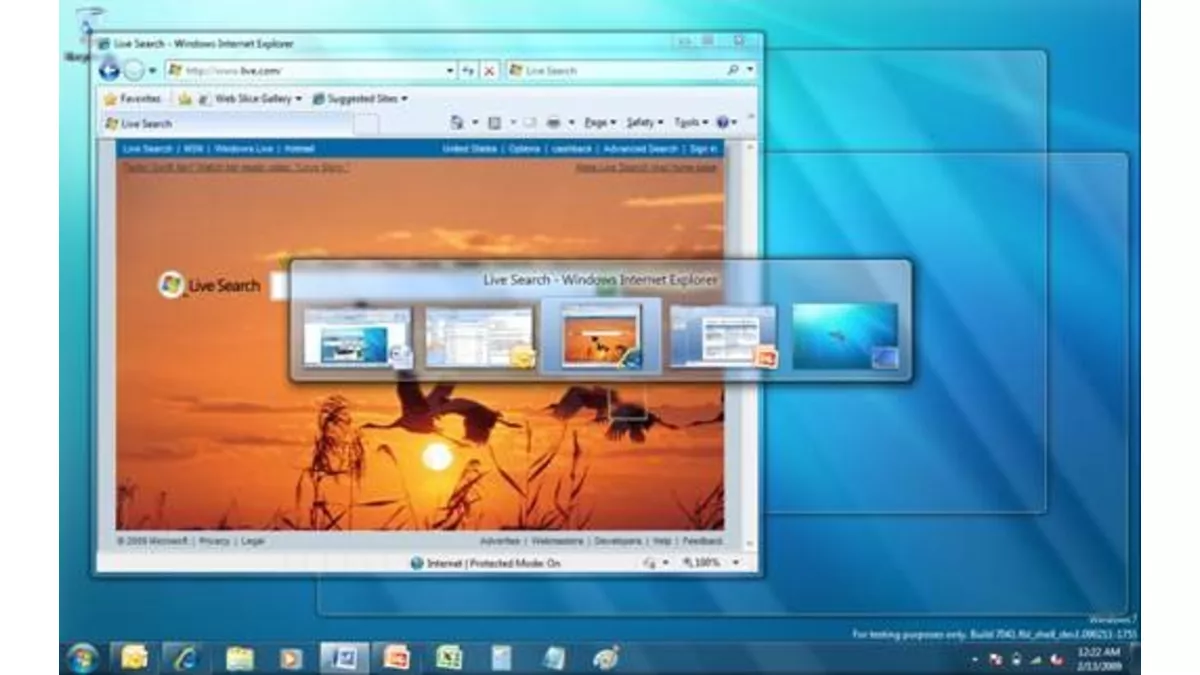Click the red Stop loading icon
The width and height of the screenshot is (1200, 675).
pos(489,71)
